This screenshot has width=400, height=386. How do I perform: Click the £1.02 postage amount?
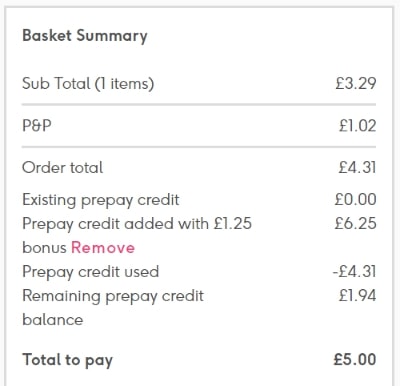point(357,126)
